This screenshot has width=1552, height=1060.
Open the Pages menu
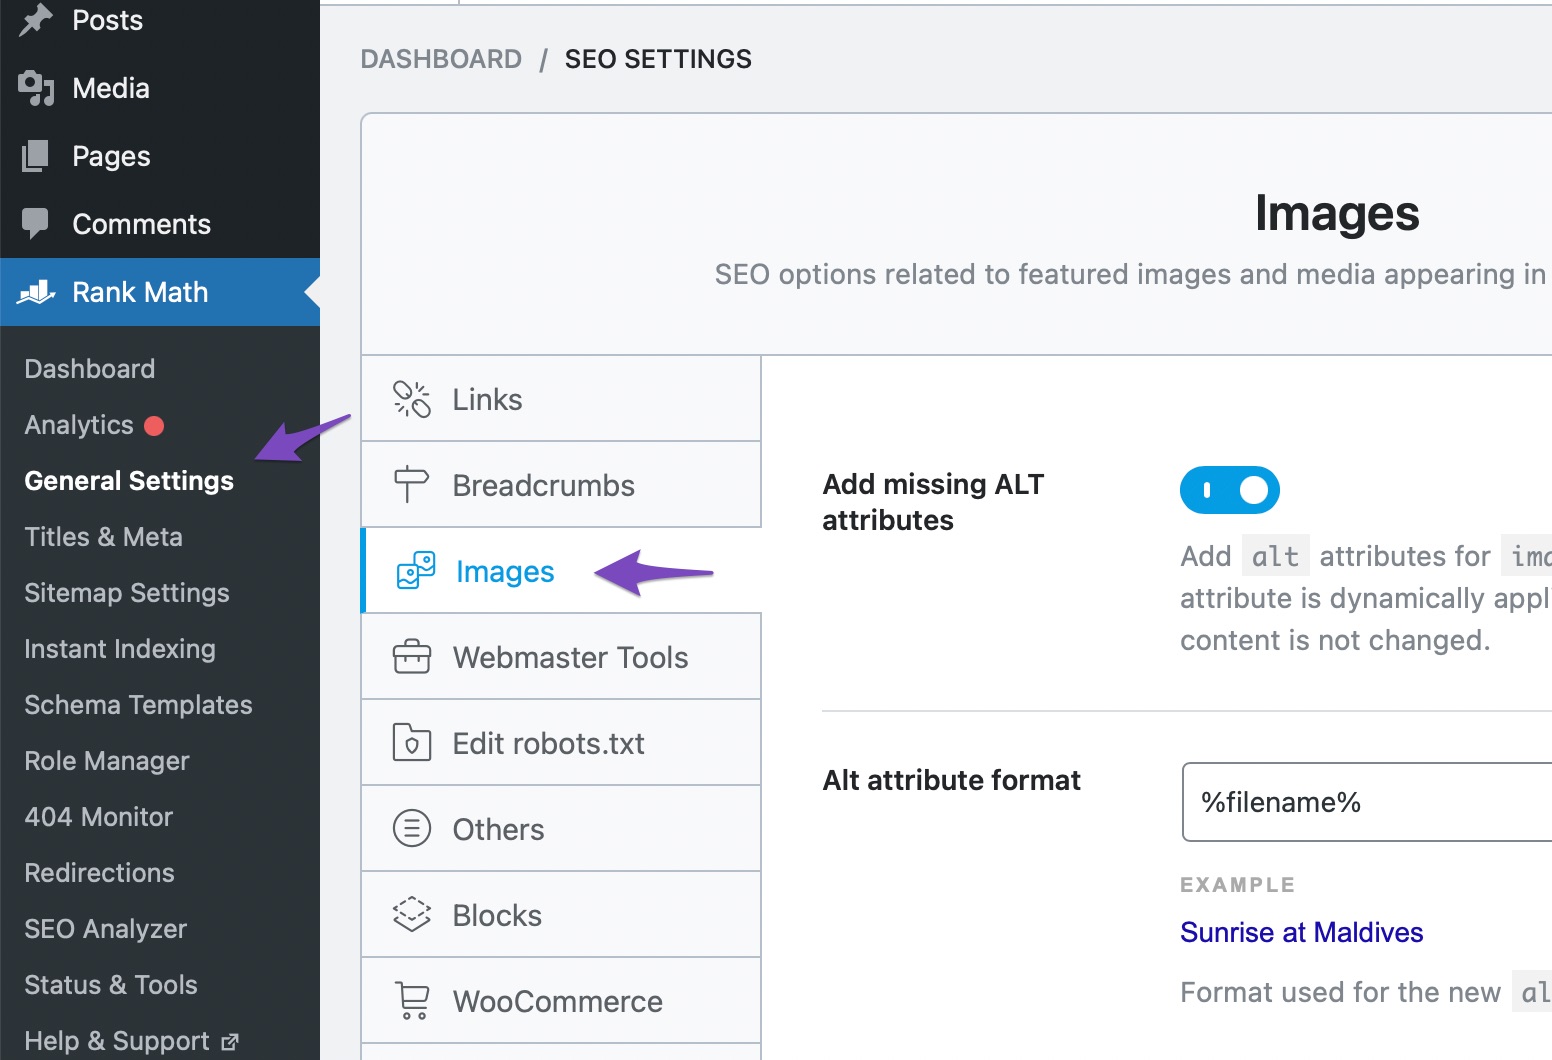tap(160, 156)
